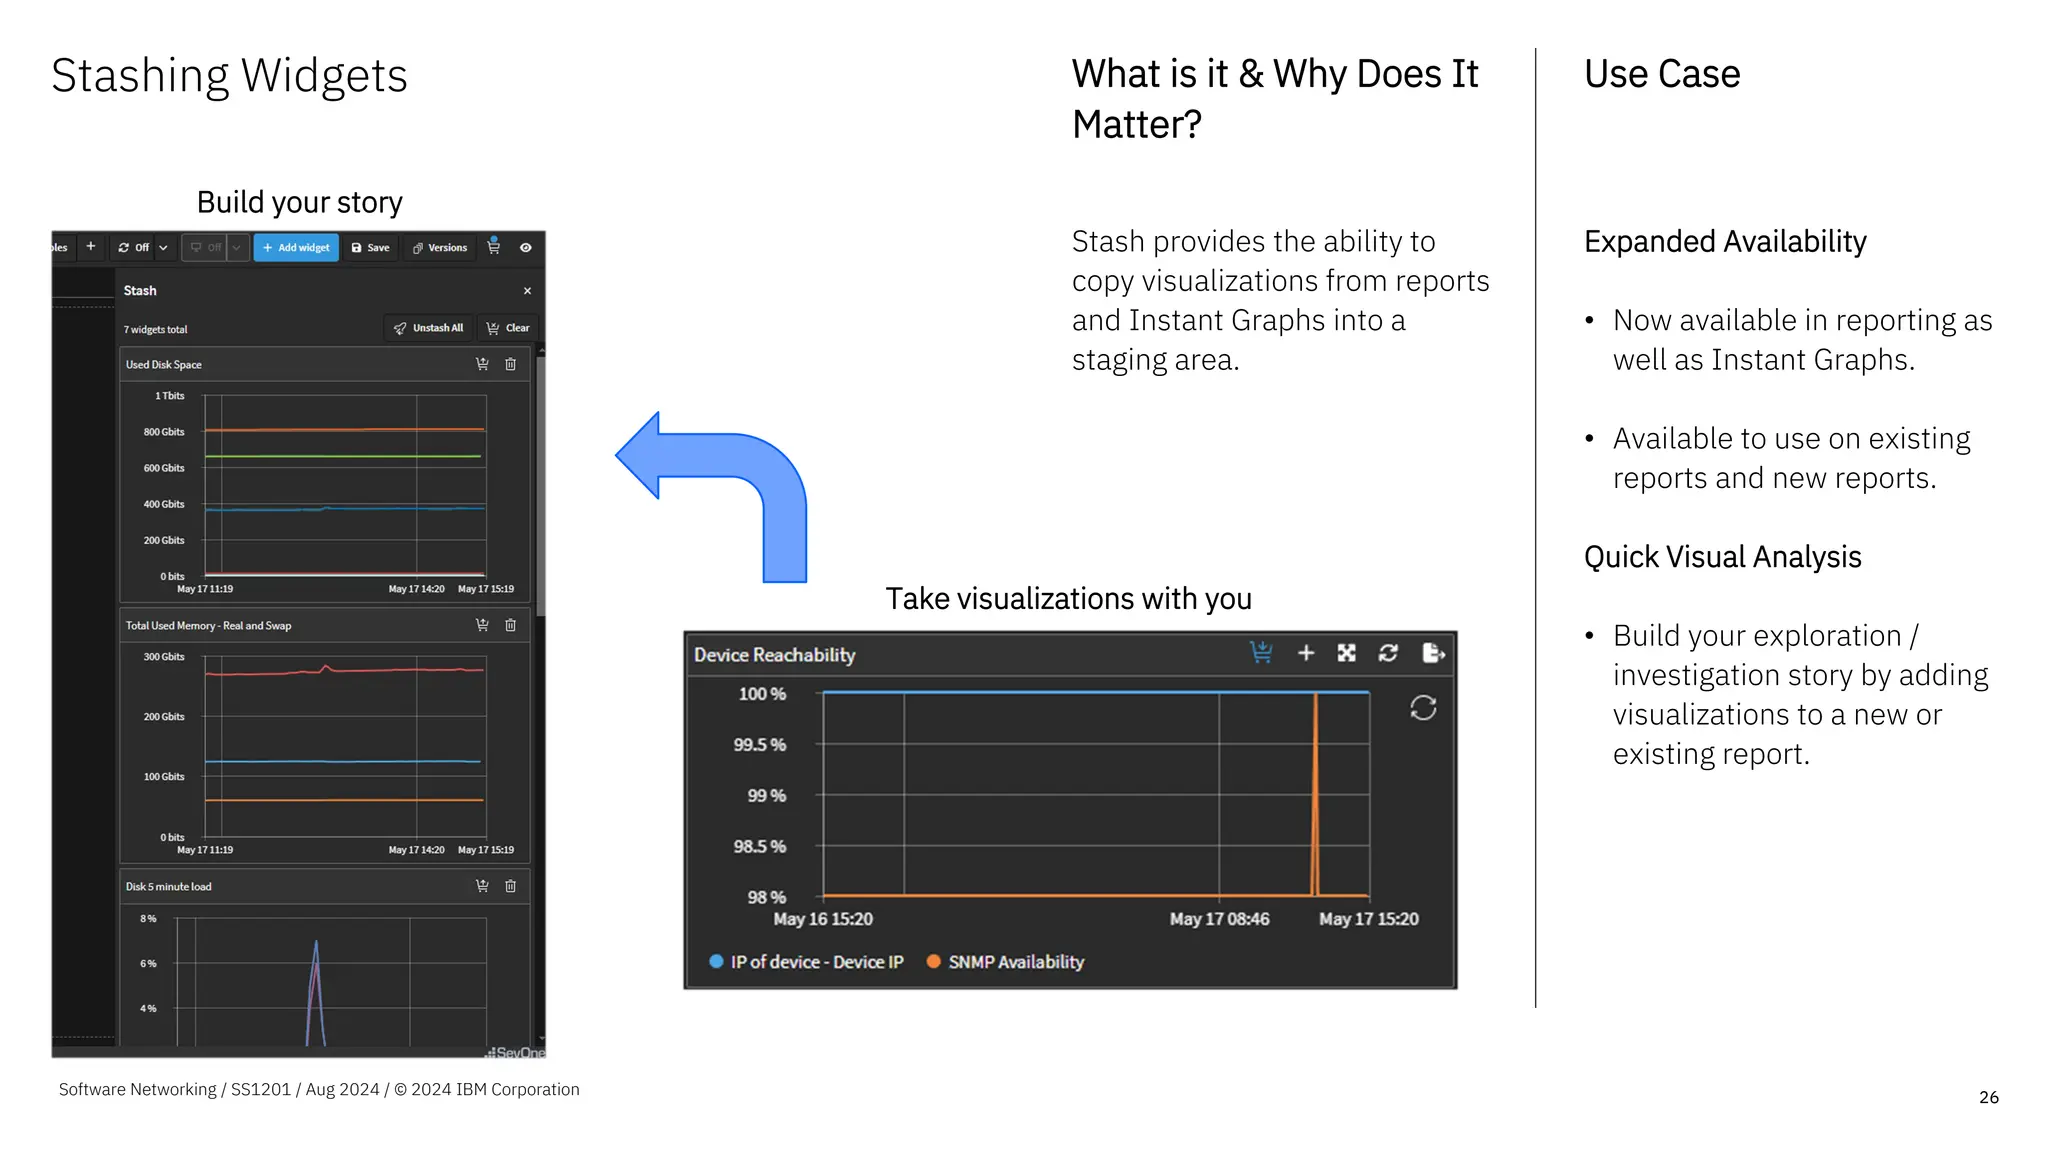The height and width of the screenshot is (1152, 2048).
Task: Click the Used Disk Space chart area
Action: click(x=345, y=485)
